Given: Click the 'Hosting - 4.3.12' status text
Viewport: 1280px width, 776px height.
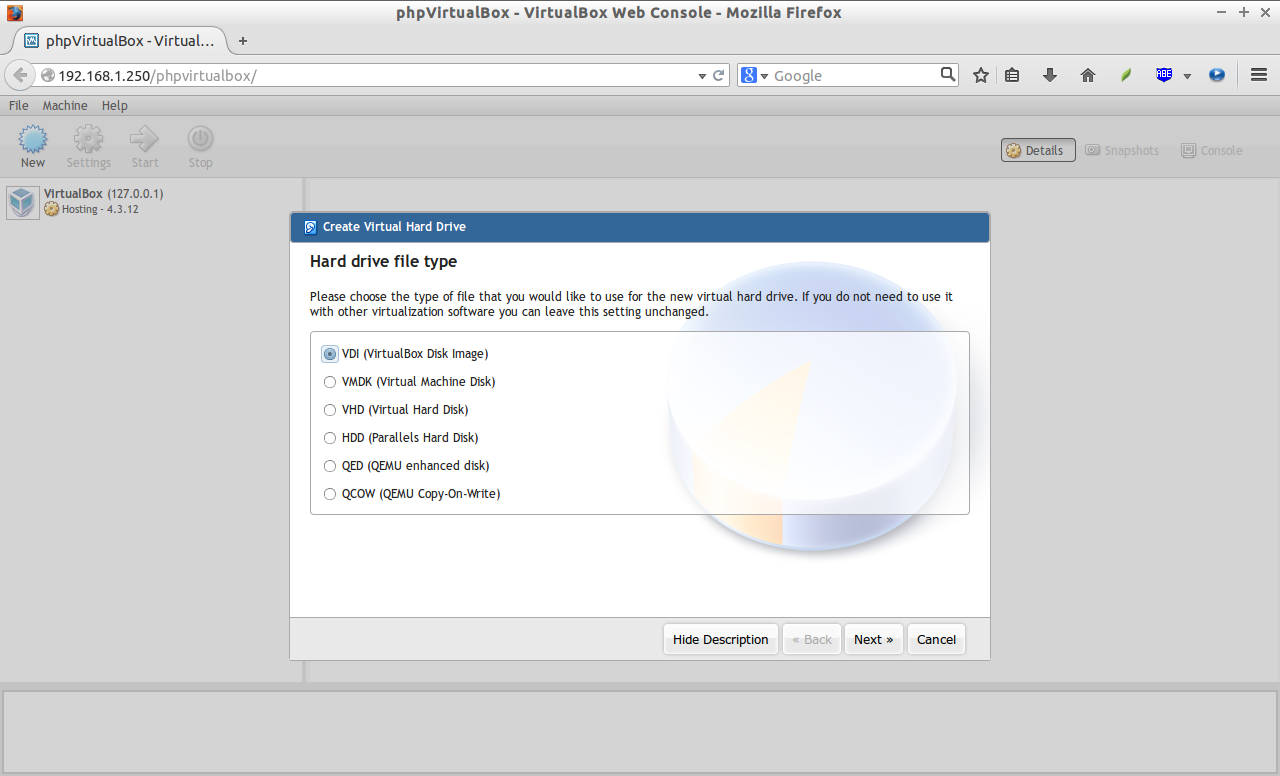Looking at the screenshot, I should pyautogui.click(x=100, y=210).
